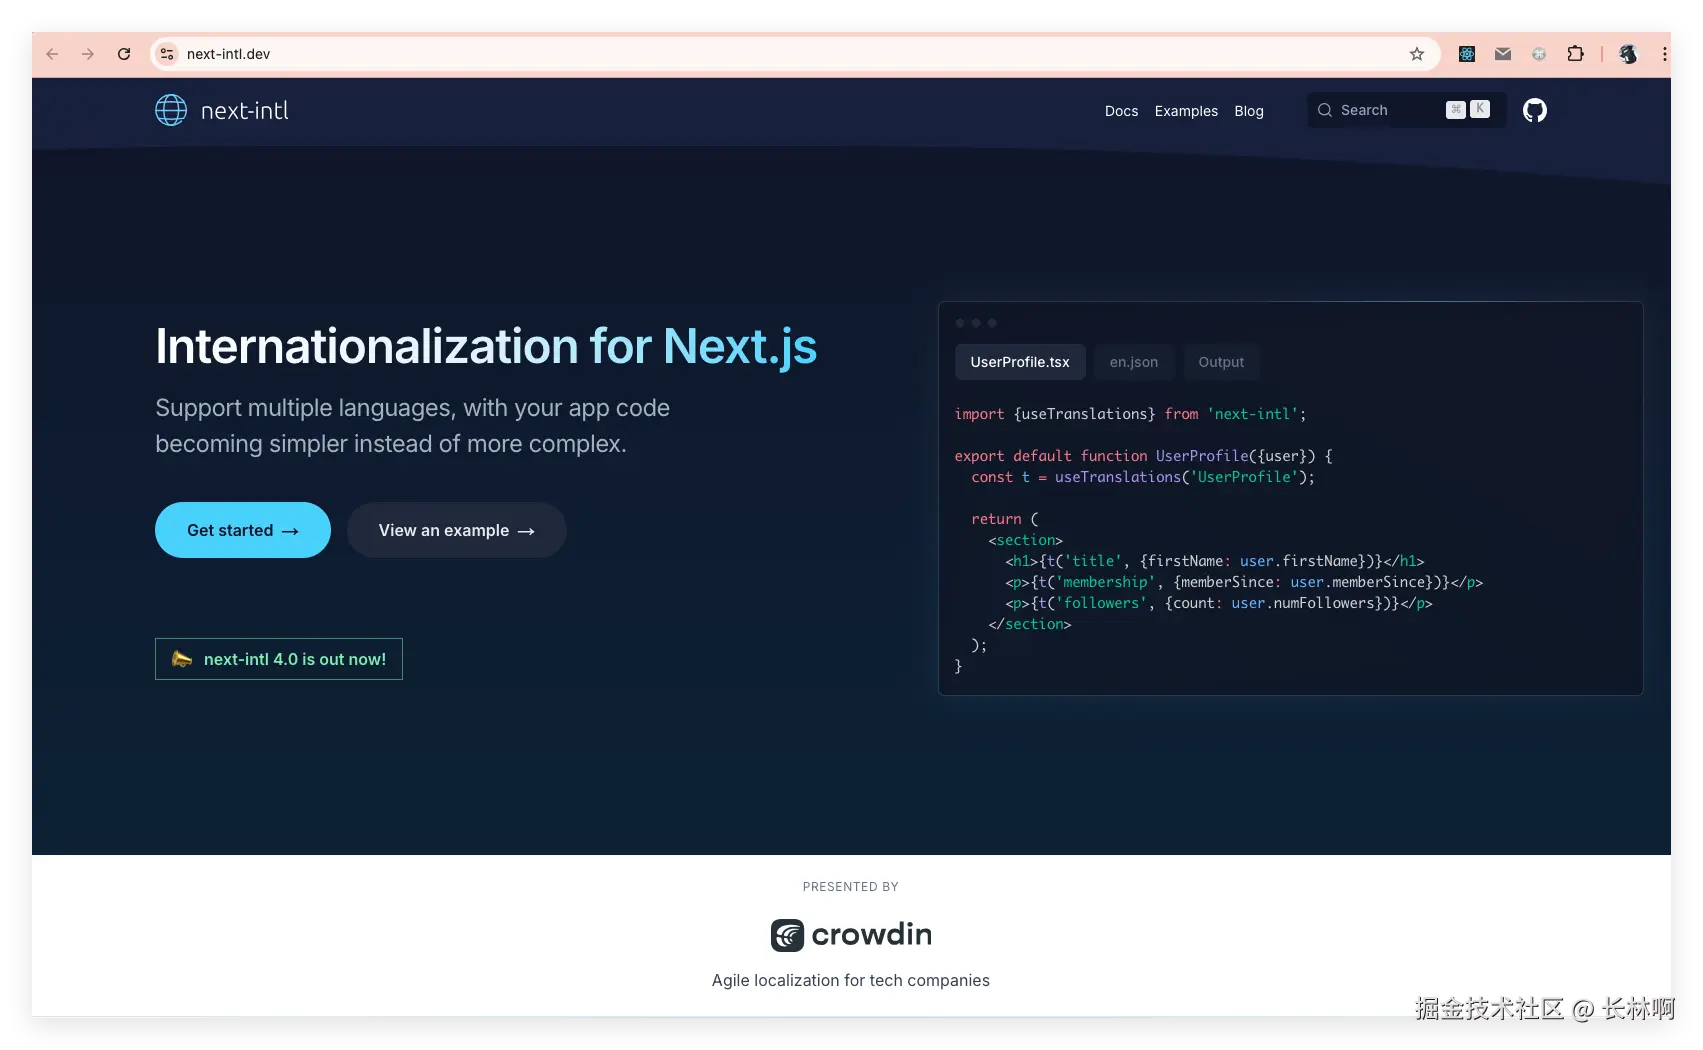Focus the Search docs field
This screenshot has height=1050, width=1703.
(x=1406, y=110)
